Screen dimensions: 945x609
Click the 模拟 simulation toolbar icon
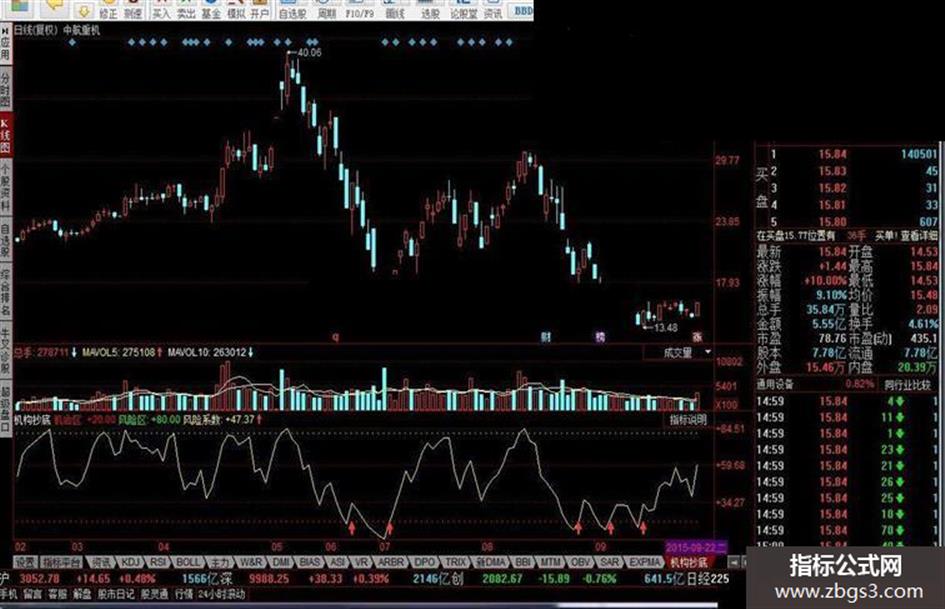[235, 10]
